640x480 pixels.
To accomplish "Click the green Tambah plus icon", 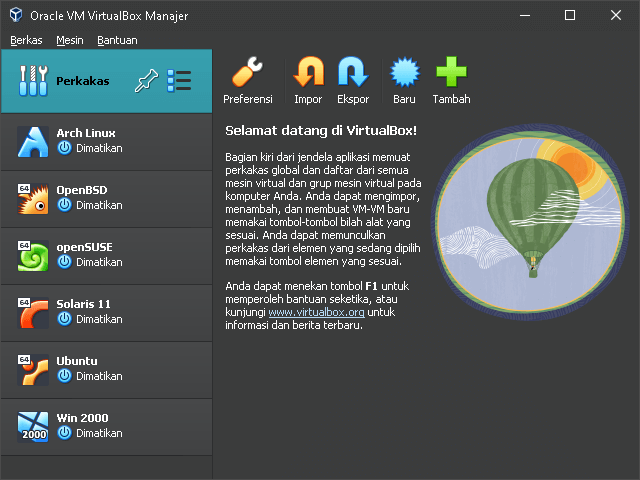I will (x=451, y=73).
